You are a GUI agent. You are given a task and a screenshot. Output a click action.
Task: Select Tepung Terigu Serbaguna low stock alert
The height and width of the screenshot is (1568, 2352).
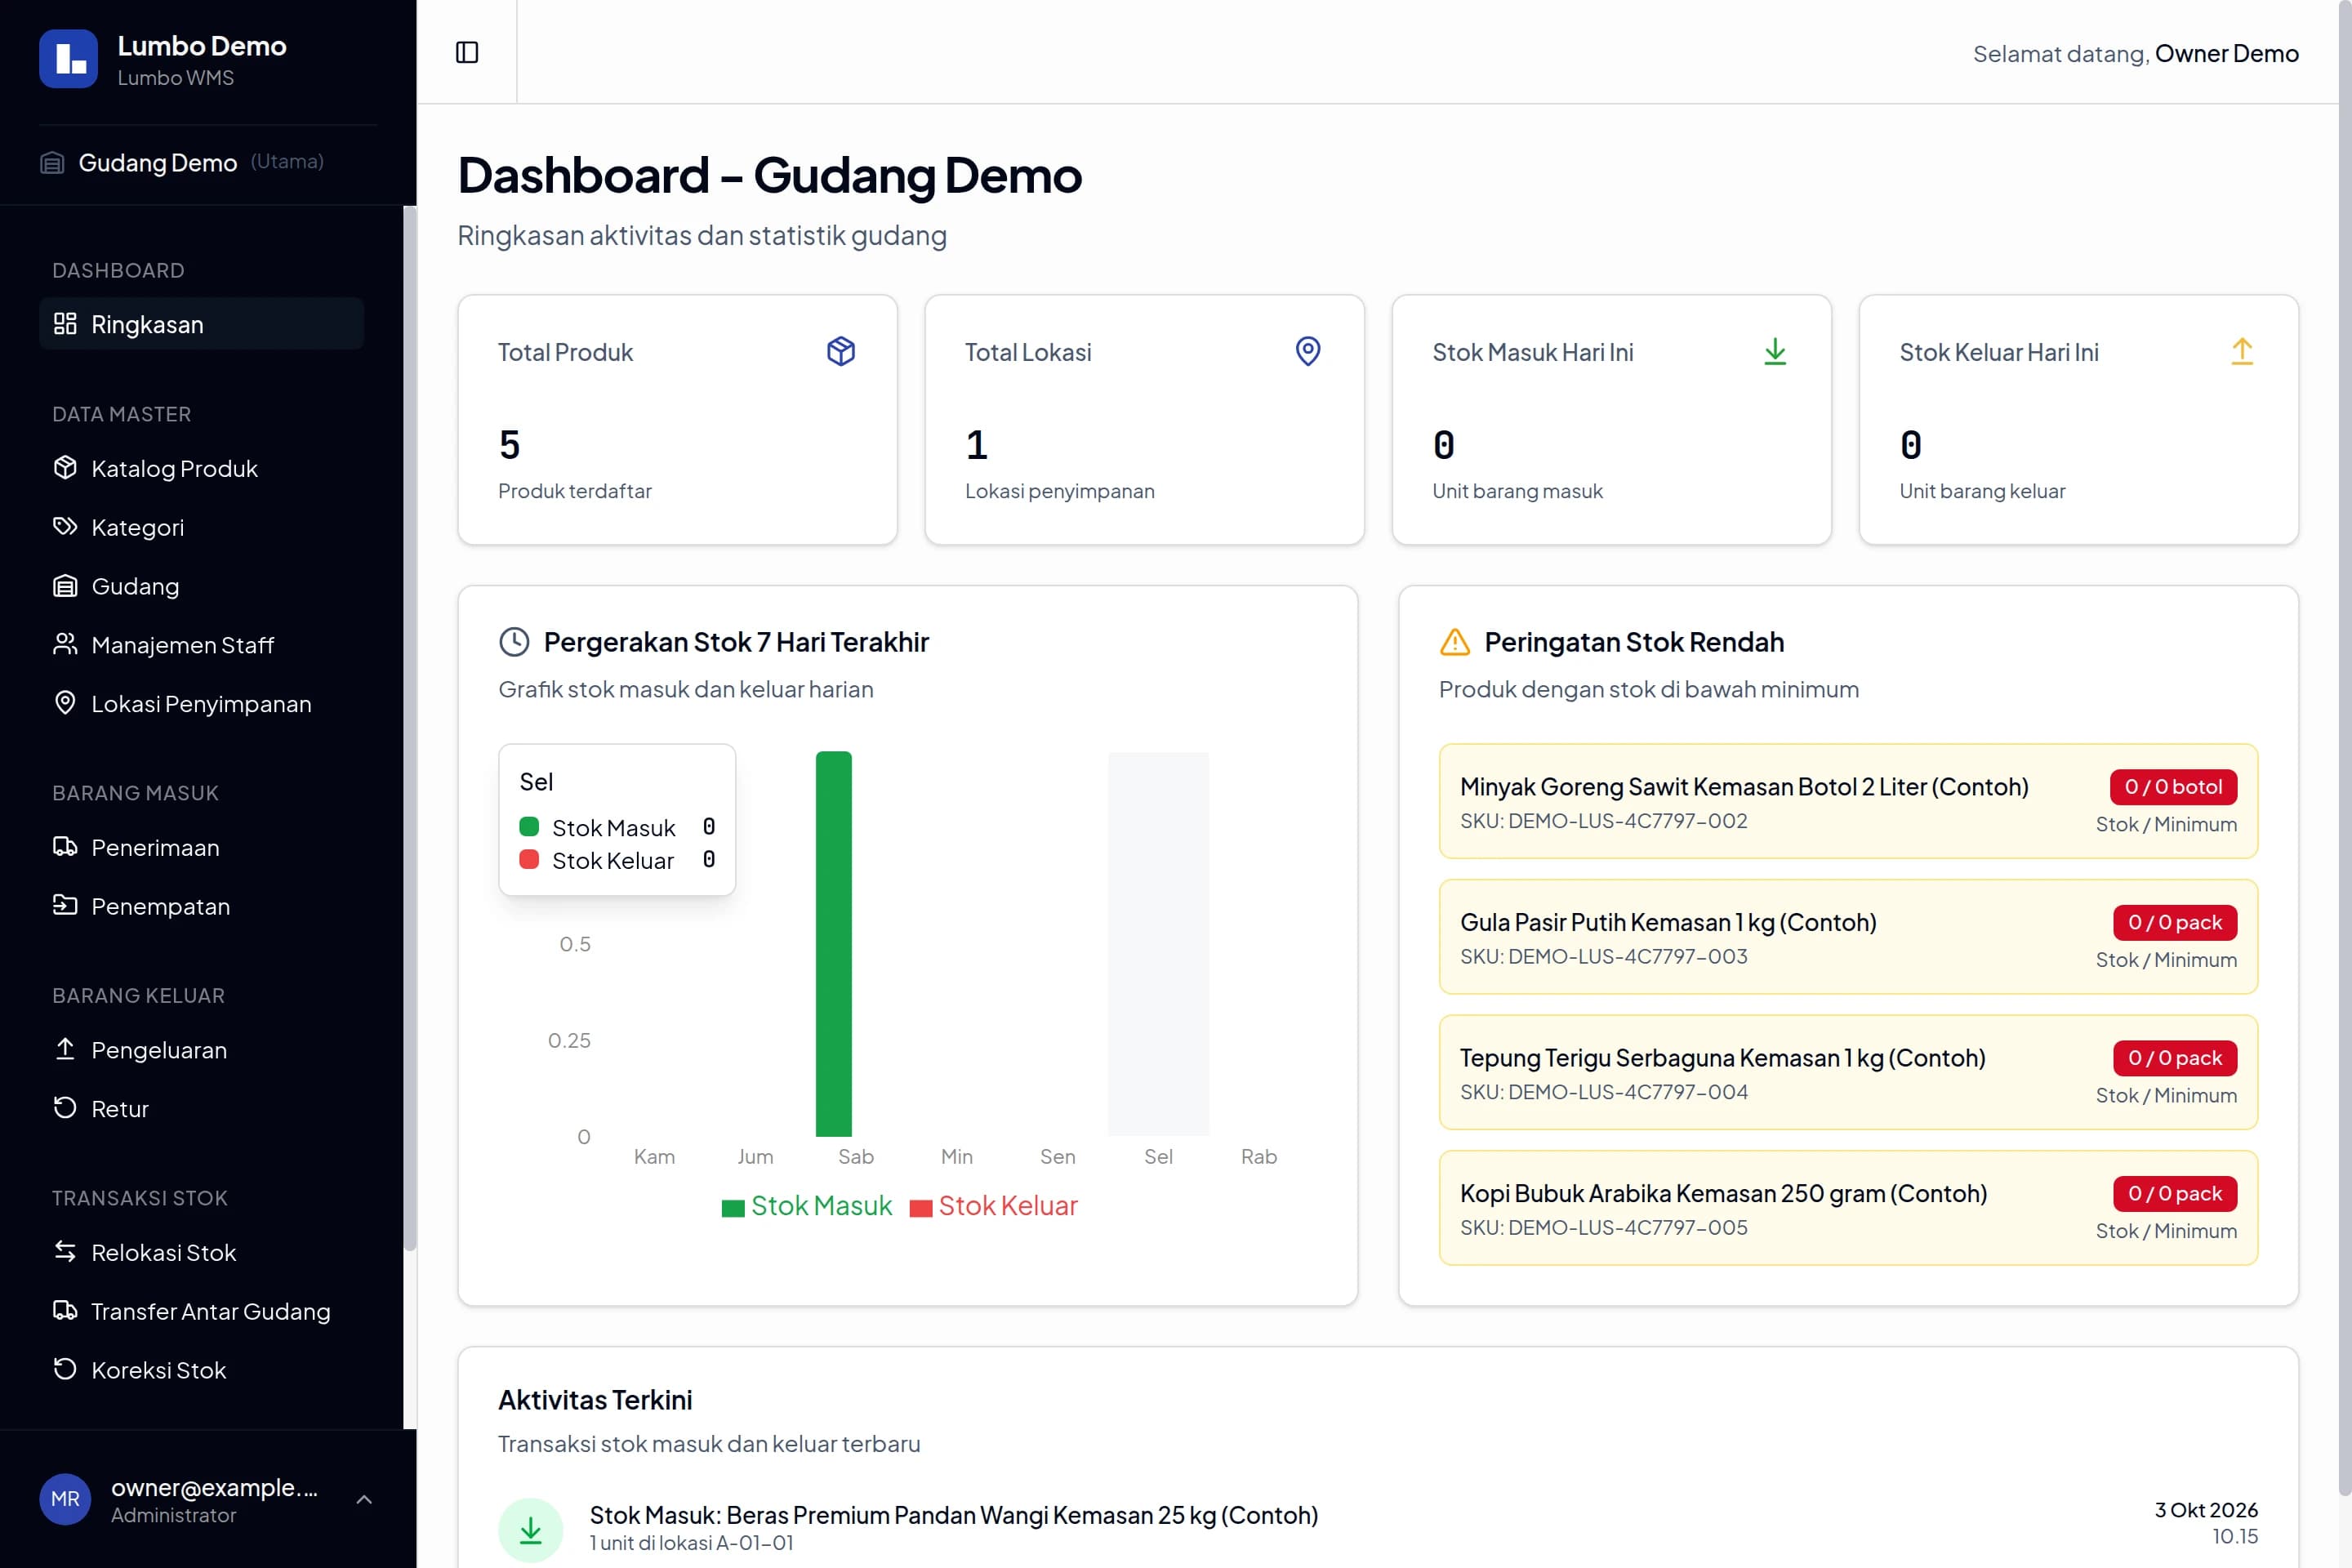(1848, 1072)
